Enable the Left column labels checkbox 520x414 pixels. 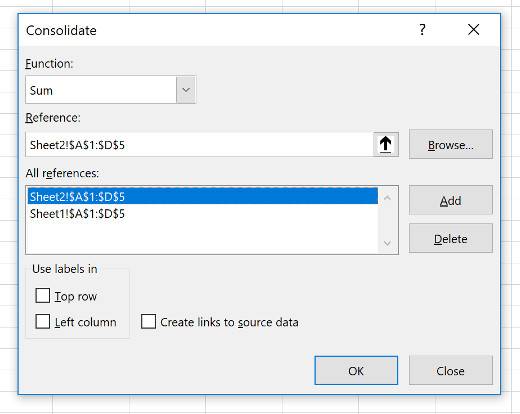point(43,322)
